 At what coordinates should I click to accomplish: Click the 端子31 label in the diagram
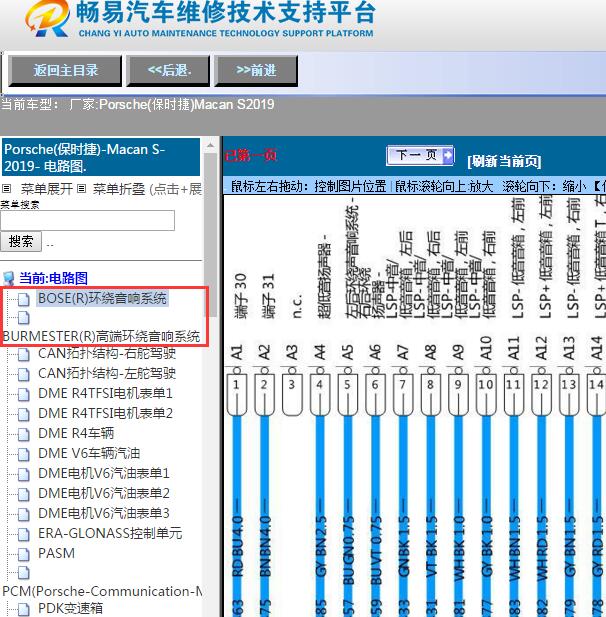[x=268, y=296]
